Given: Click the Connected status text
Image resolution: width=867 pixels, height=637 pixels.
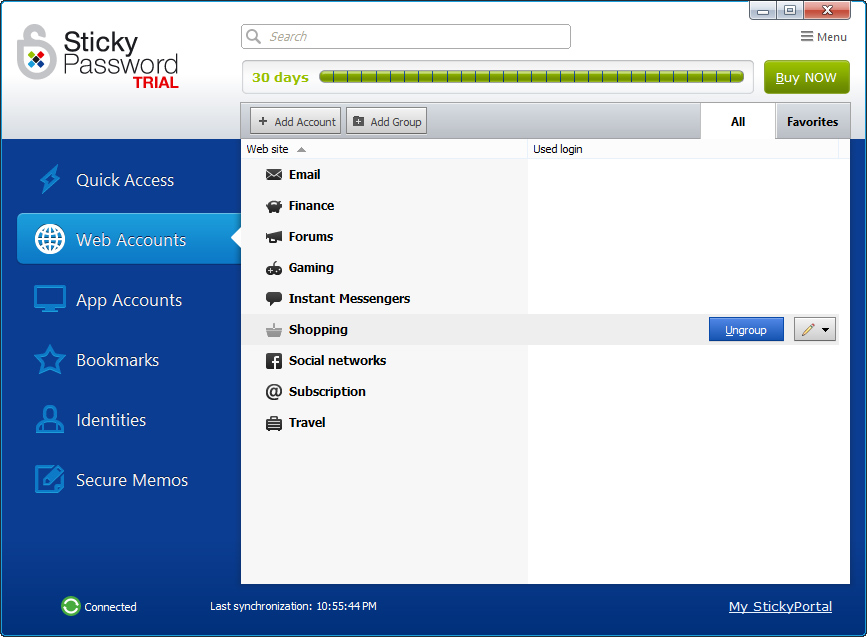Looking at the screenshot, I should coord(110,607).
